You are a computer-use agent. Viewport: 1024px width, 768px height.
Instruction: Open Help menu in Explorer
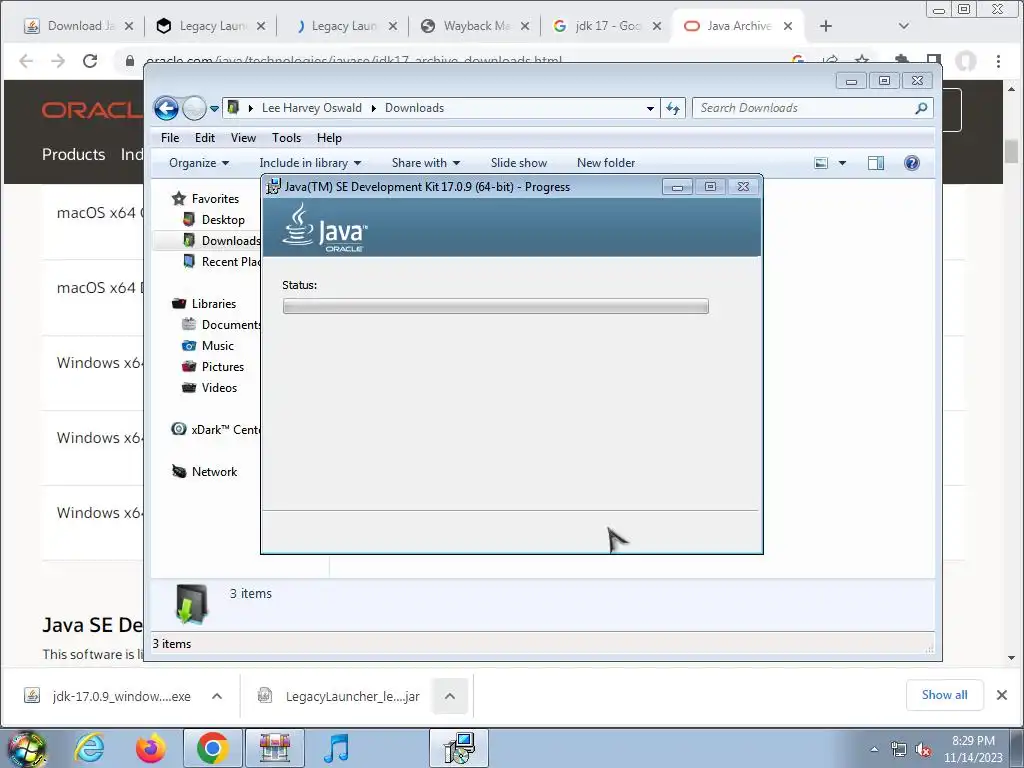(x=329, y=138)
